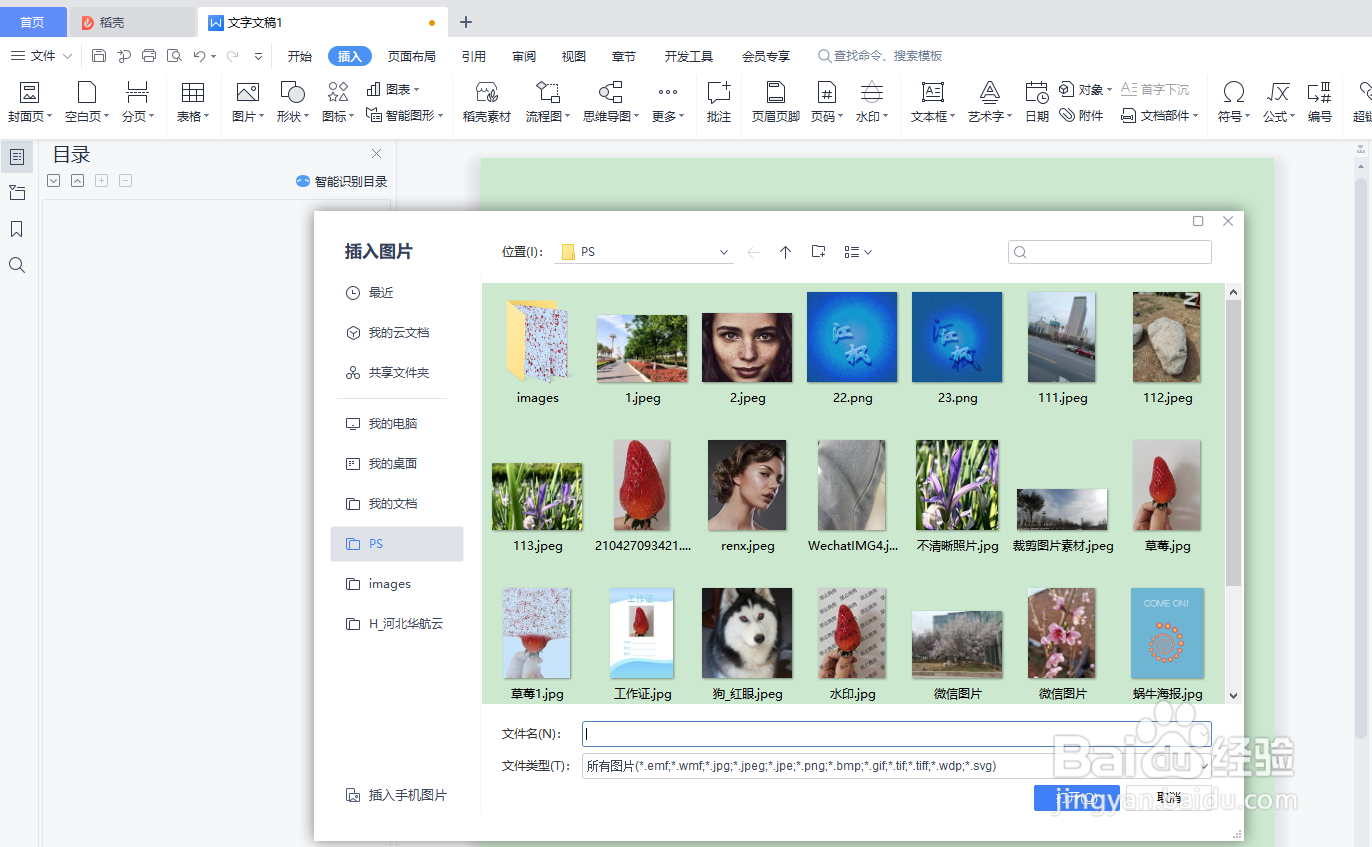1372x847 pixels.
Task: Add a 水印 watermark
Action: click(x=871, y=103)
